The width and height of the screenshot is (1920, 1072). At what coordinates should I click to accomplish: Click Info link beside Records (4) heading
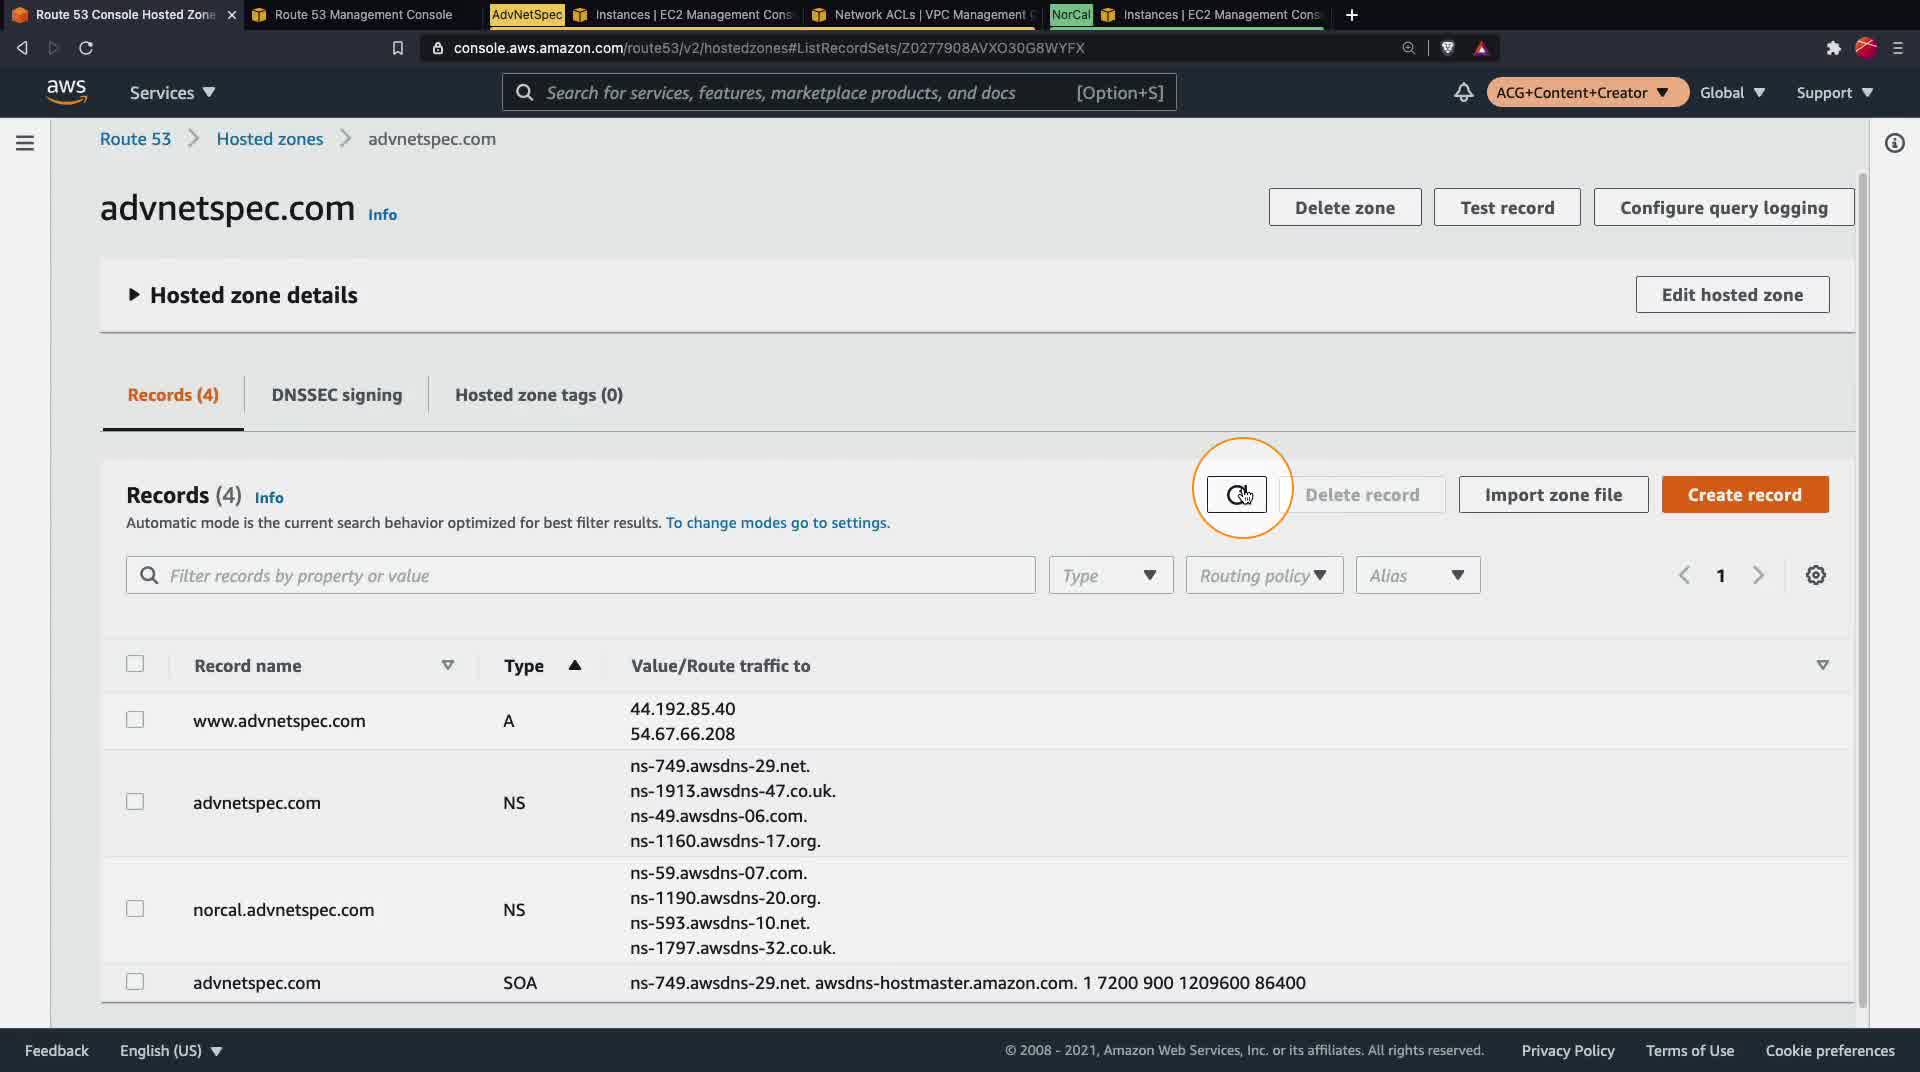tap(269, 498)
